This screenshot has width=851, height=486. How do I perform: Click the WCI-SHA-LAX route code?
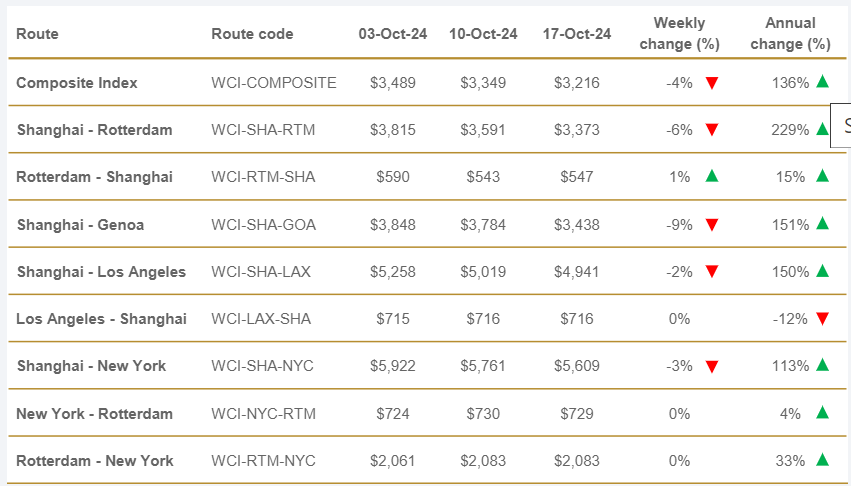point(263,272)
